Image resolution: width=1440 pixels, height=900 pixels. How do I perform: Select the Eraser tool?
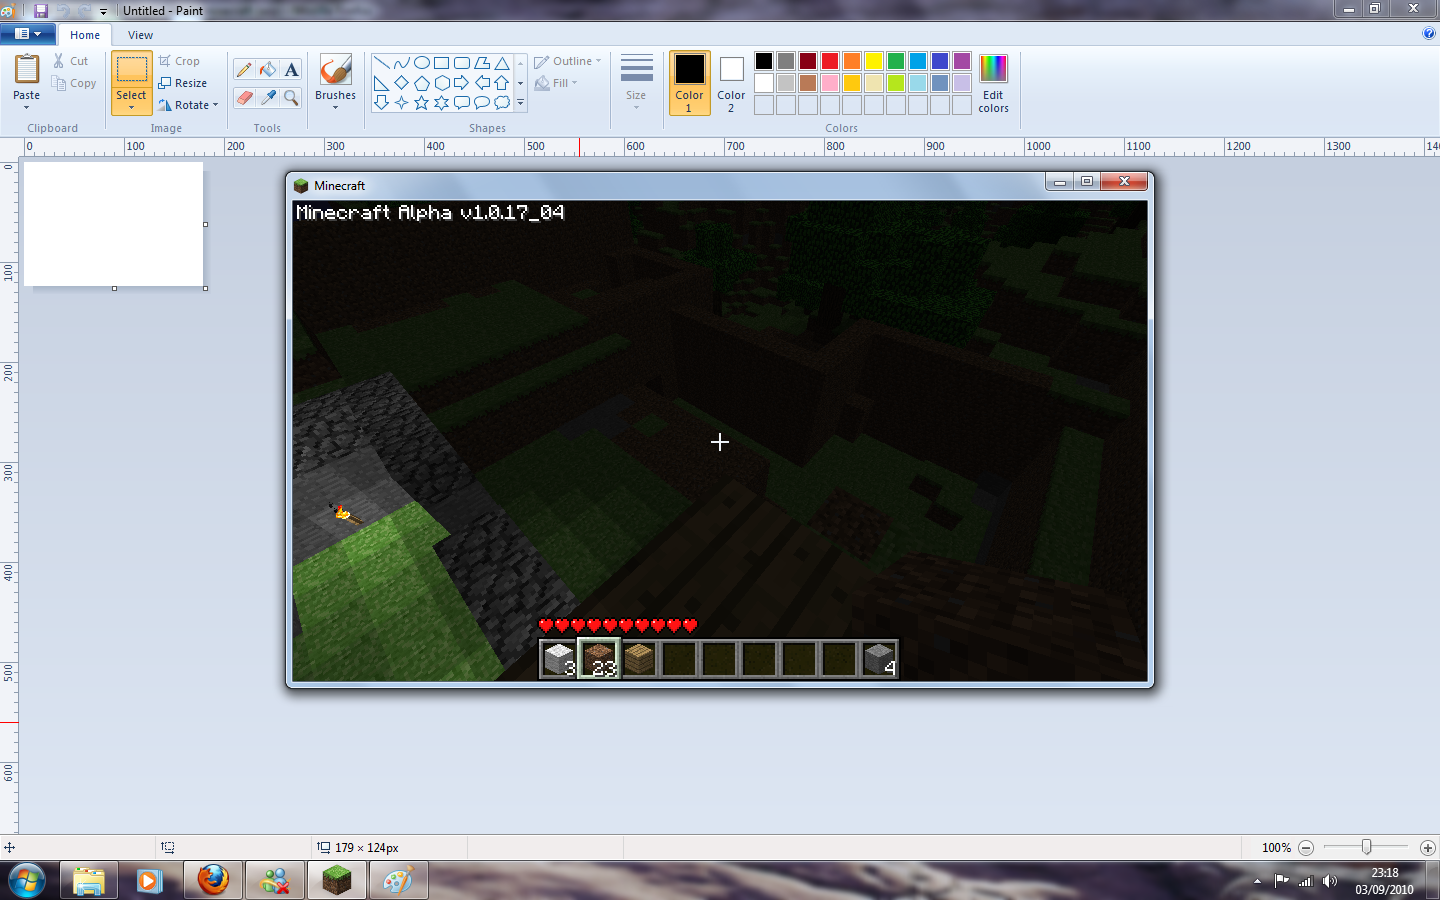click(244, 97)
